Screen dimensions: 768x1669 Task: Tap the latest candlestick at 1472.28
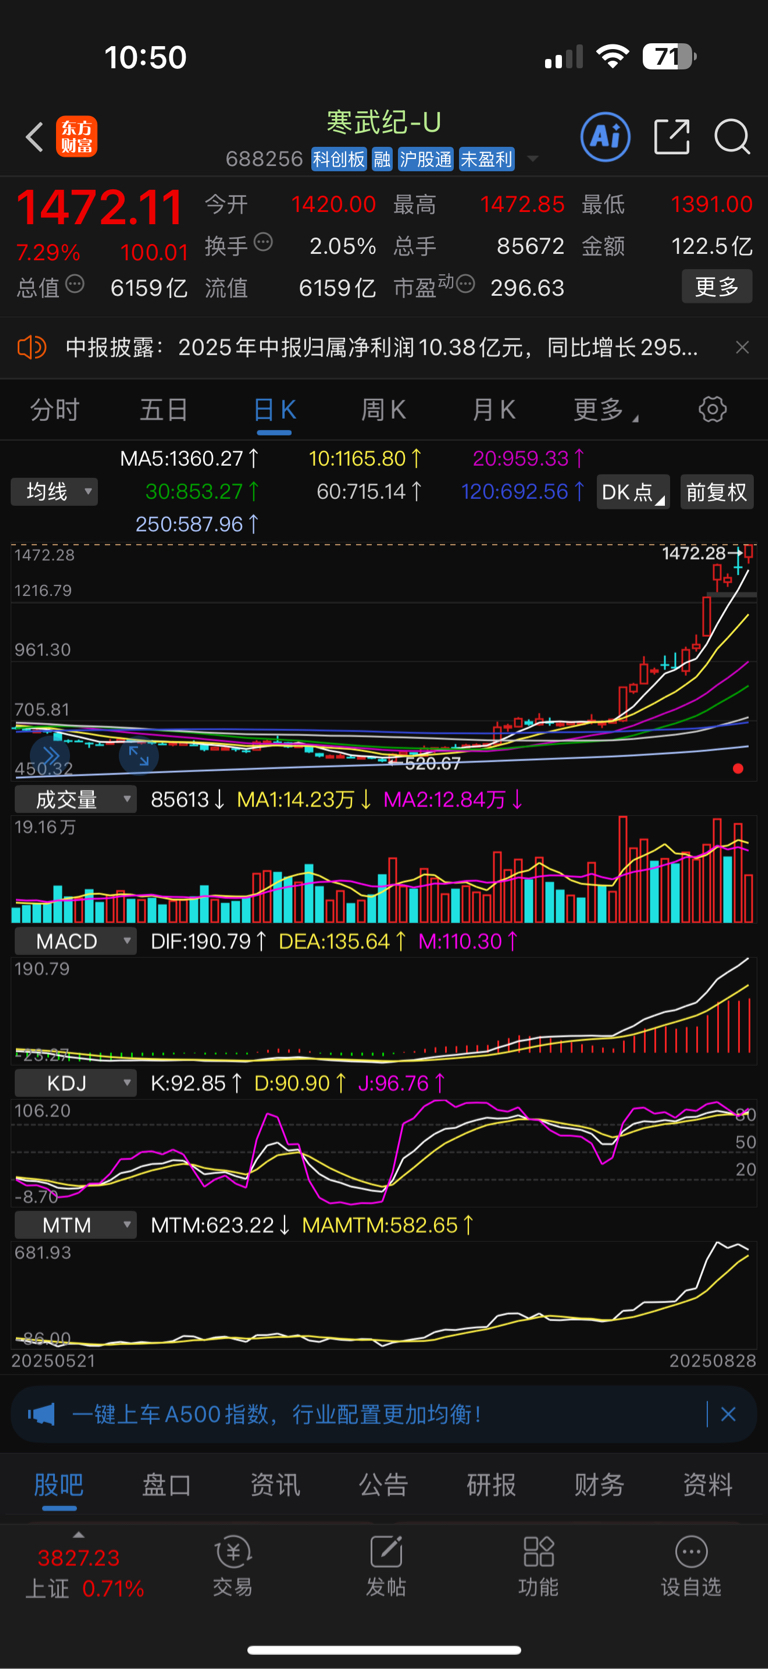pos(749,552)
